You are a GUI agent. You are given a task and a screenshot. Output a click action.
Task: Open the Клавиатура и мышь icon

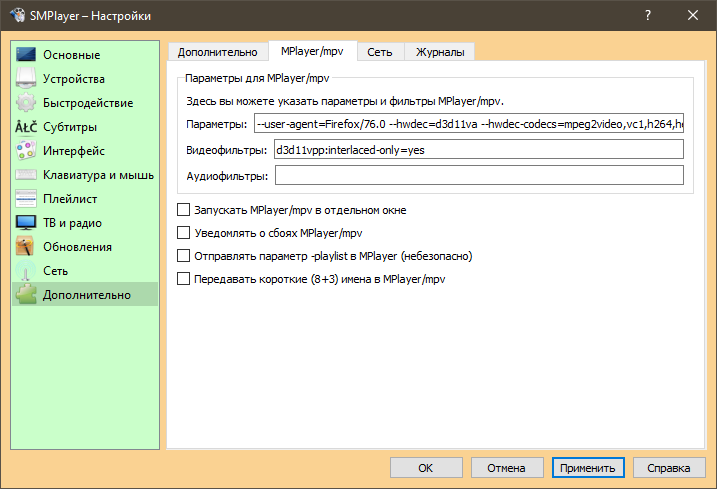(x=26, y=175)
